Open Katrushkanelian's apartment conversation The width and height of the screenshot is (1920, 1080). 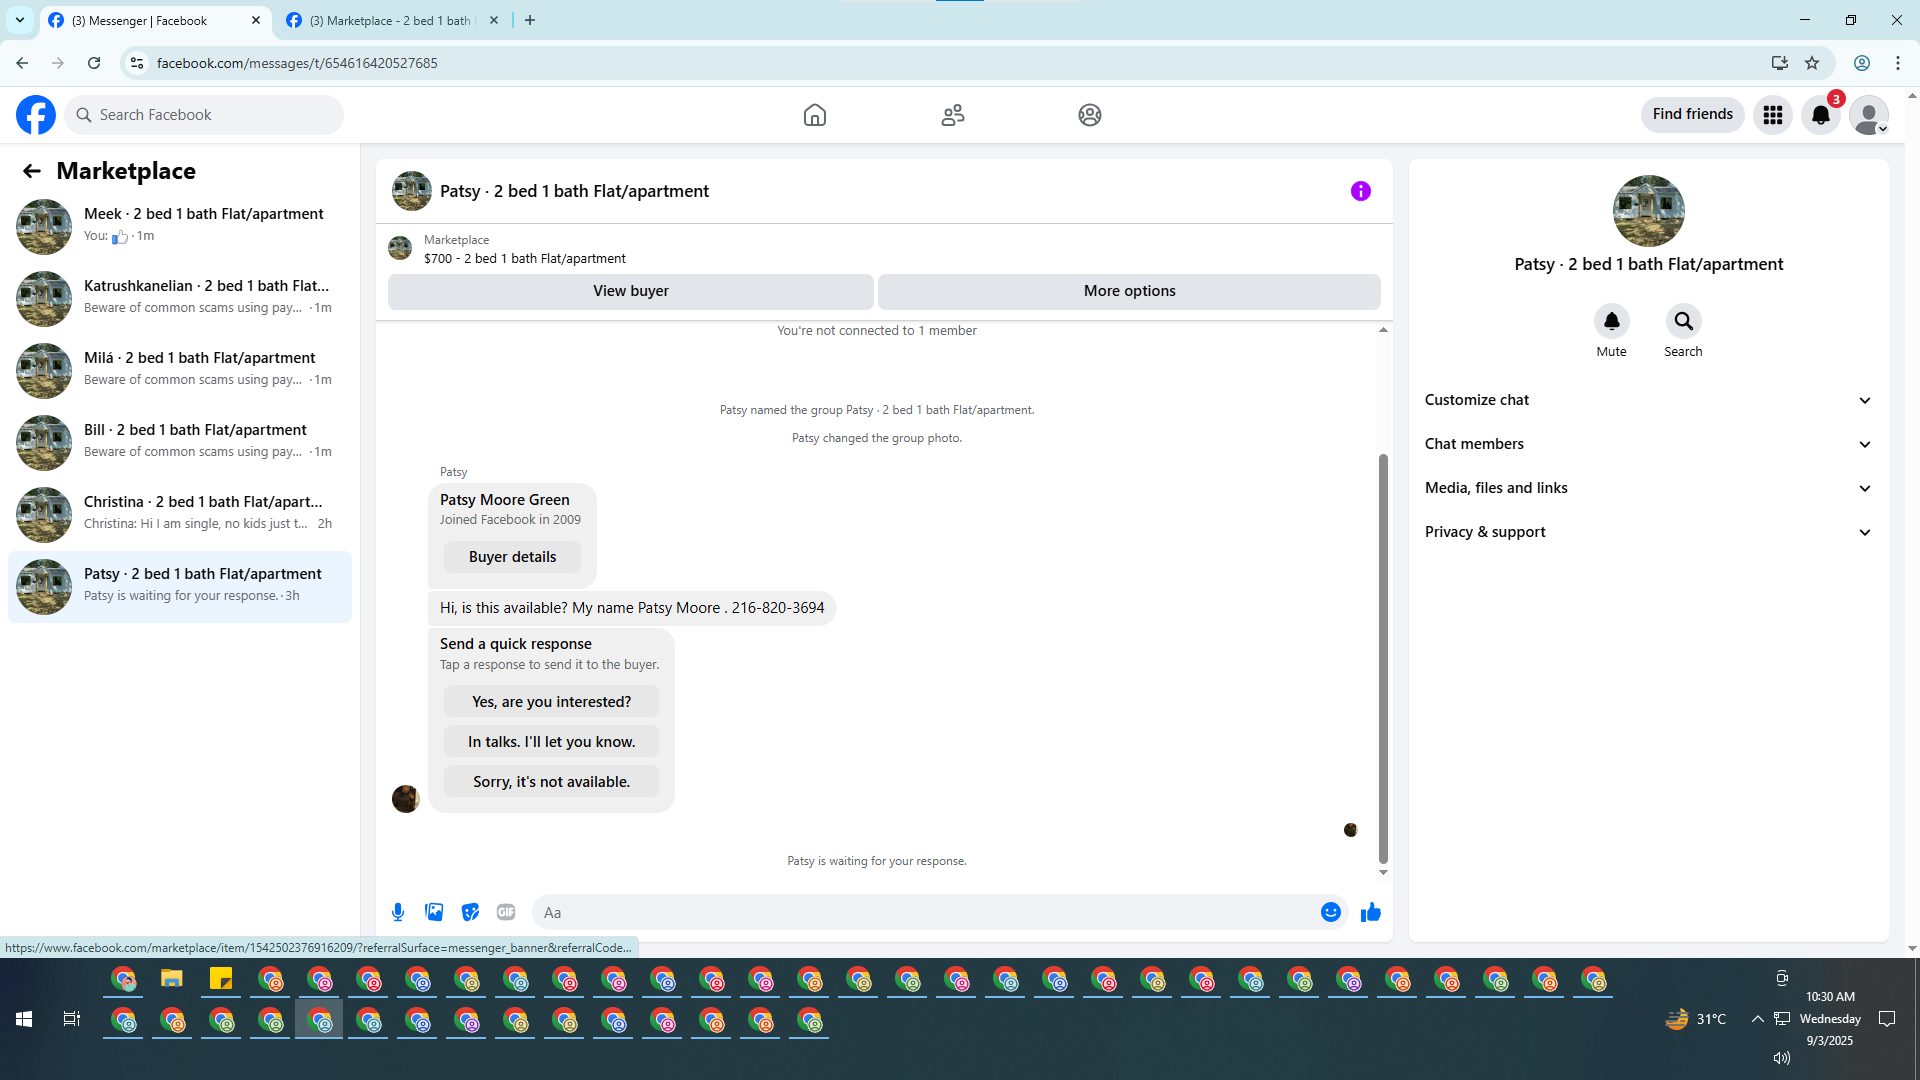[x=180, y=298]
